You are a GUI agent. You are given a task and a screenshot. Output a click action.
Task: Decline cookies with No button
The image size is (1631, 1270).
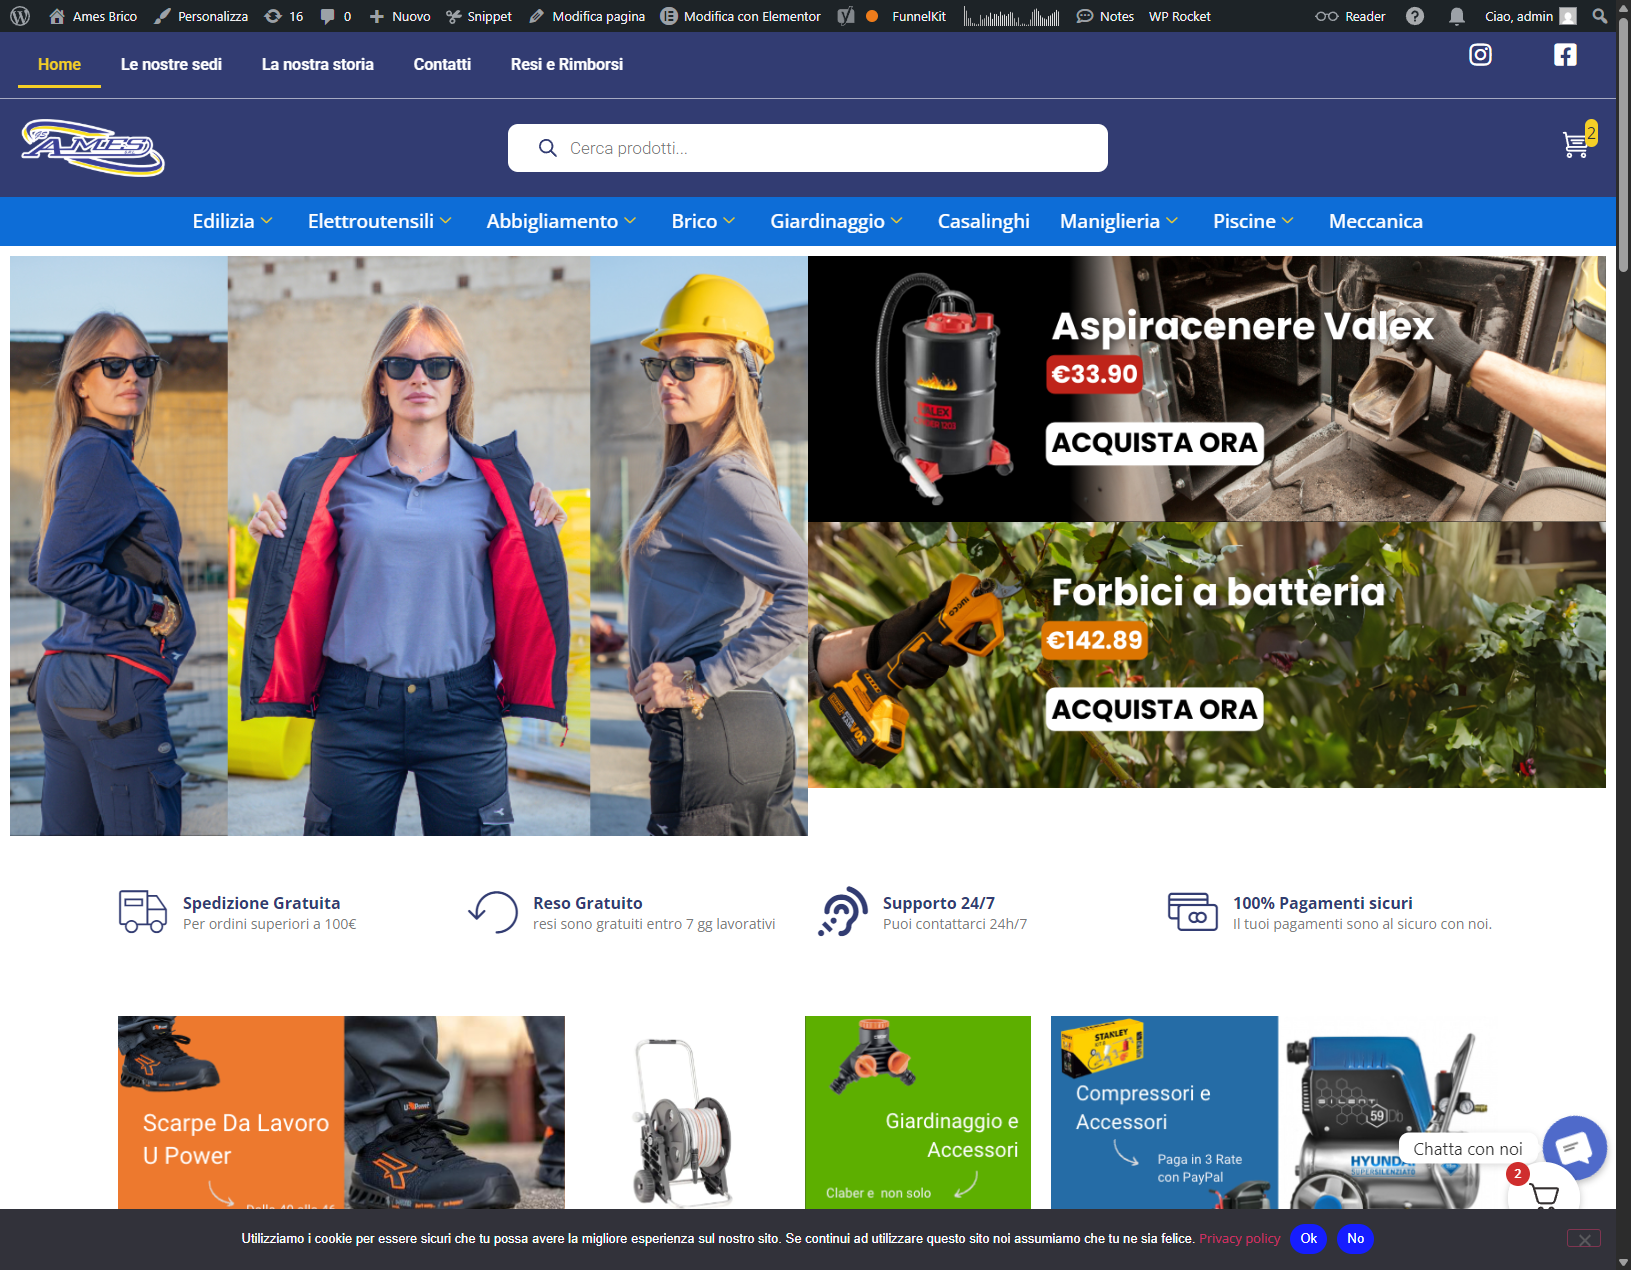tap(1355, 1239)
